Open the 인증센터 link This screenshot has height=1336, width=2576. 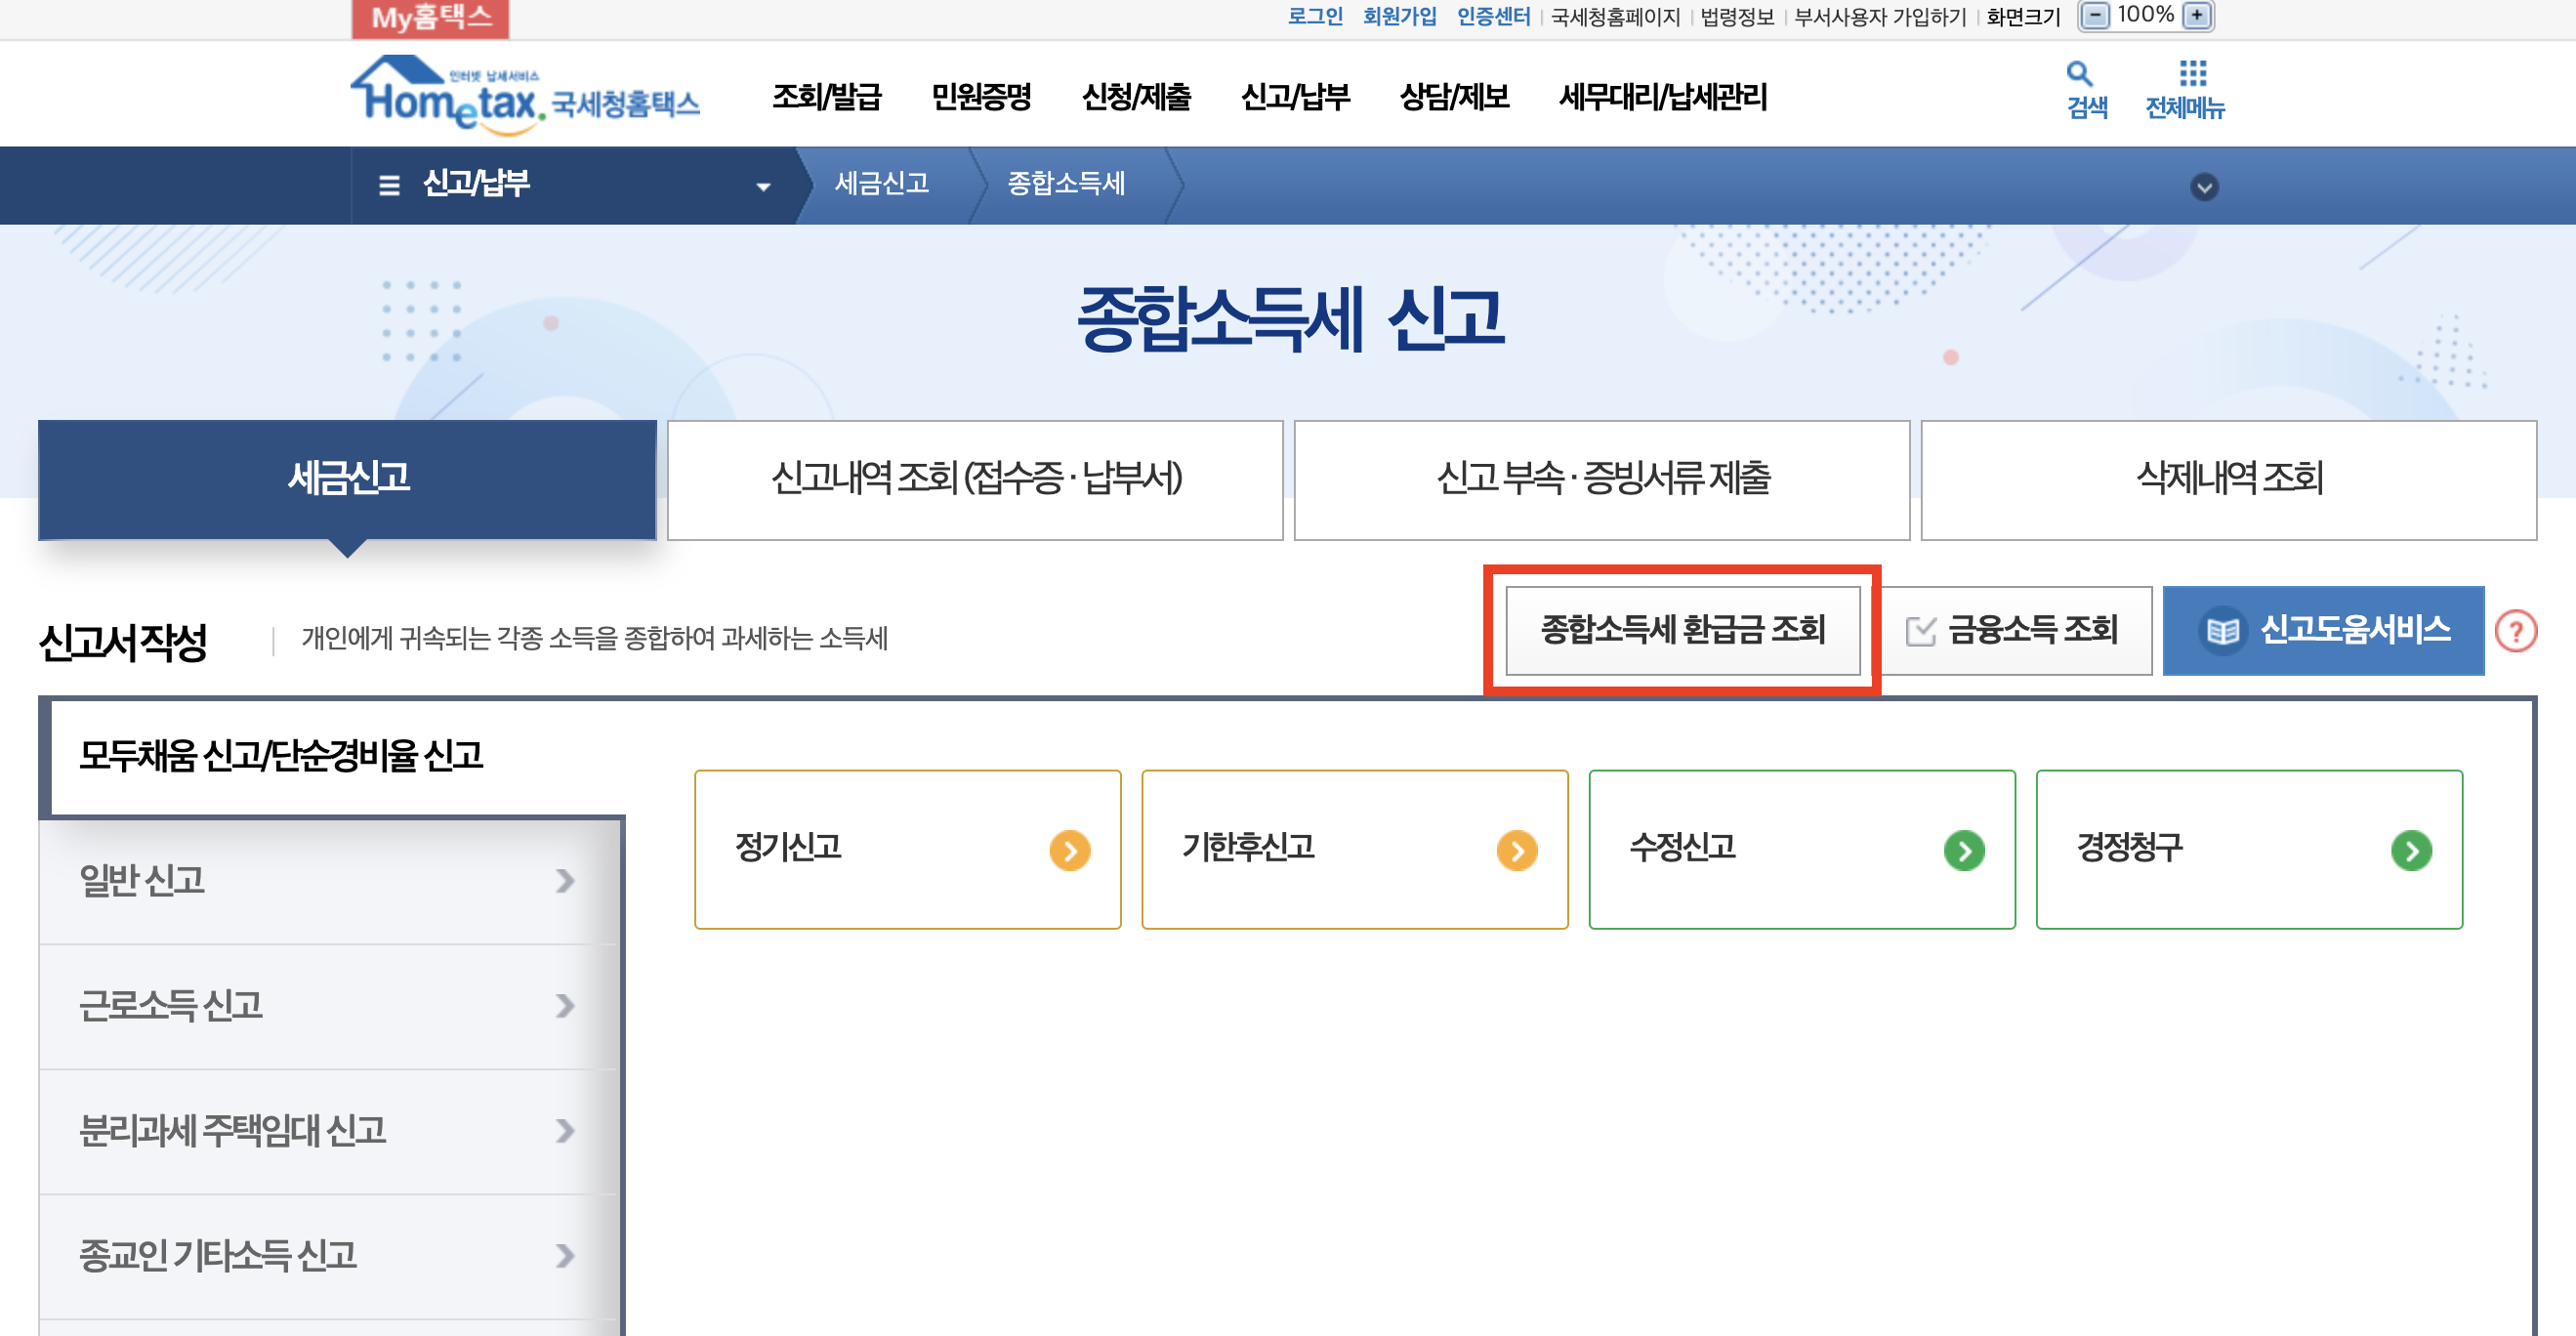coord(1493,16)
